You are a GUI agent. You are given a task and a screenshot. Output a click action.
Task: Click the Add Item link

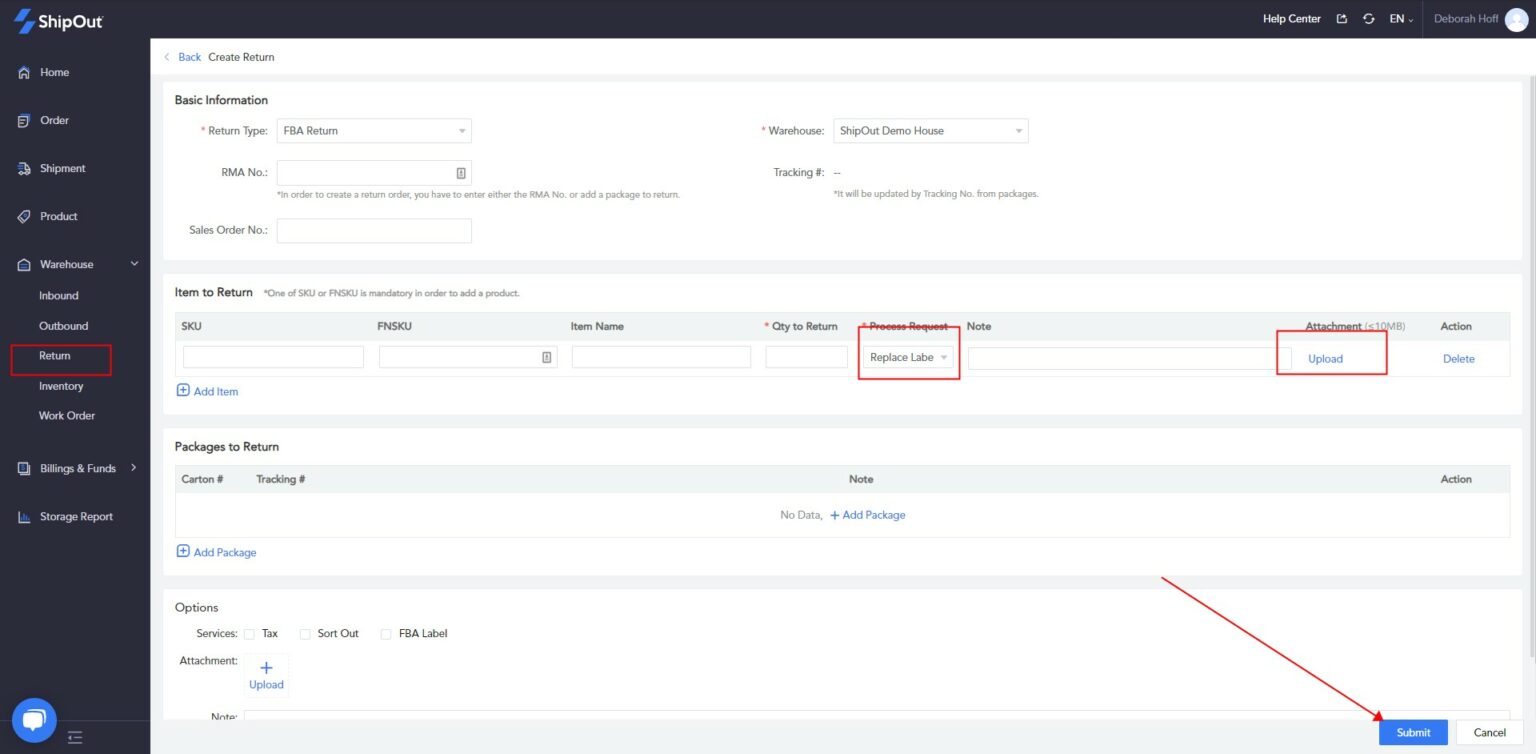tap(207, 391)
